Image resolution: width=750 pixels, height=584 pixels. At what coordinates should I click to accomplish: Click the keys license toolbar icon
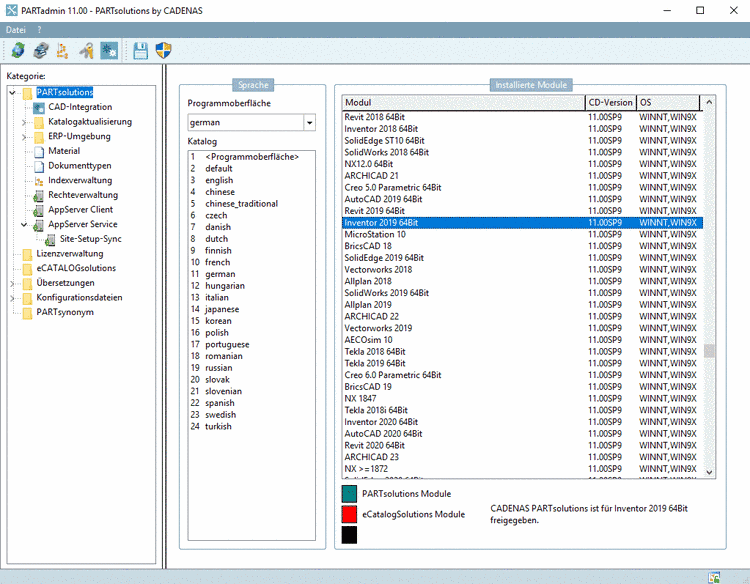click(x=86, y=50)
